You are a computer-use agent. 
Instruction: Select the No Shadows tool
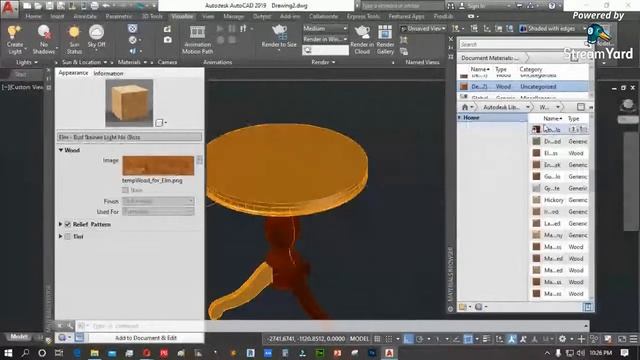pos(44,40)
